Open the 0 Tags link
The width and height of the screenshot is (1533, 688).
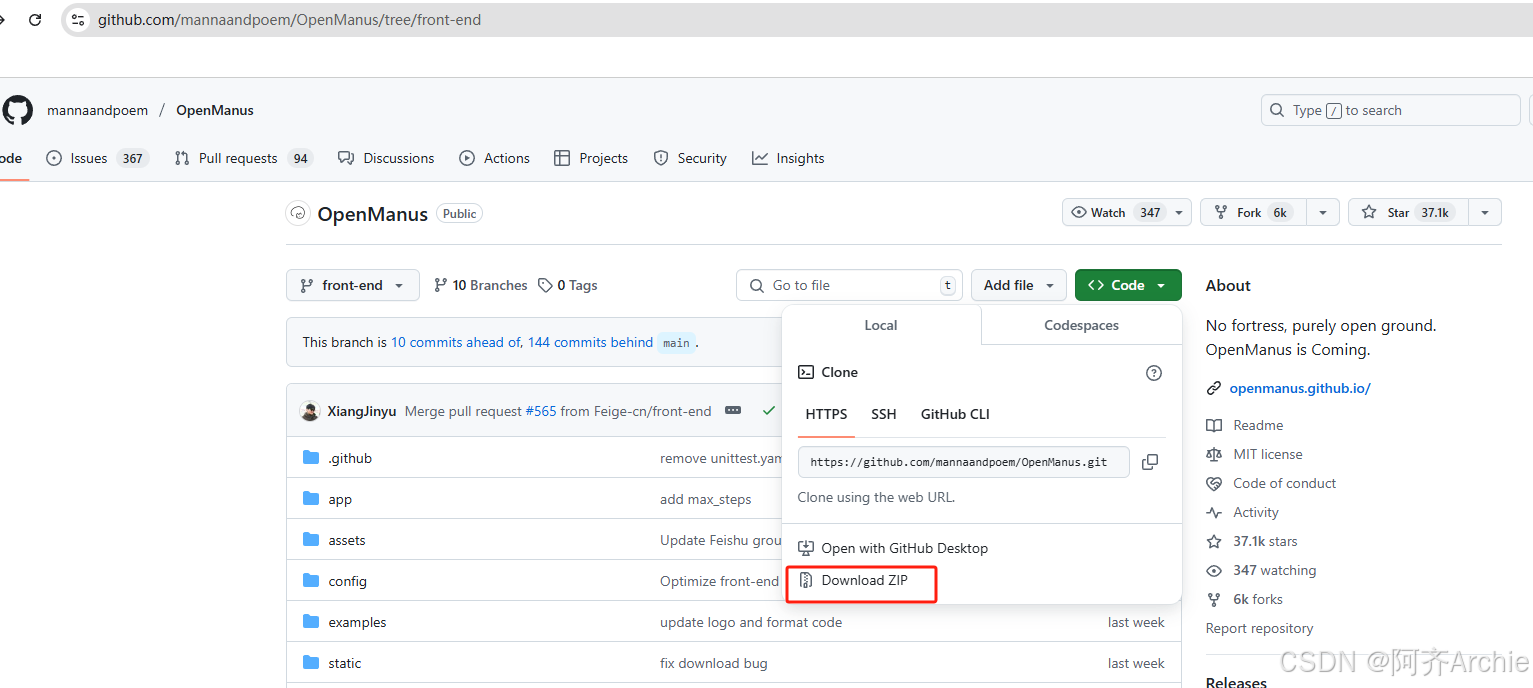567,285
